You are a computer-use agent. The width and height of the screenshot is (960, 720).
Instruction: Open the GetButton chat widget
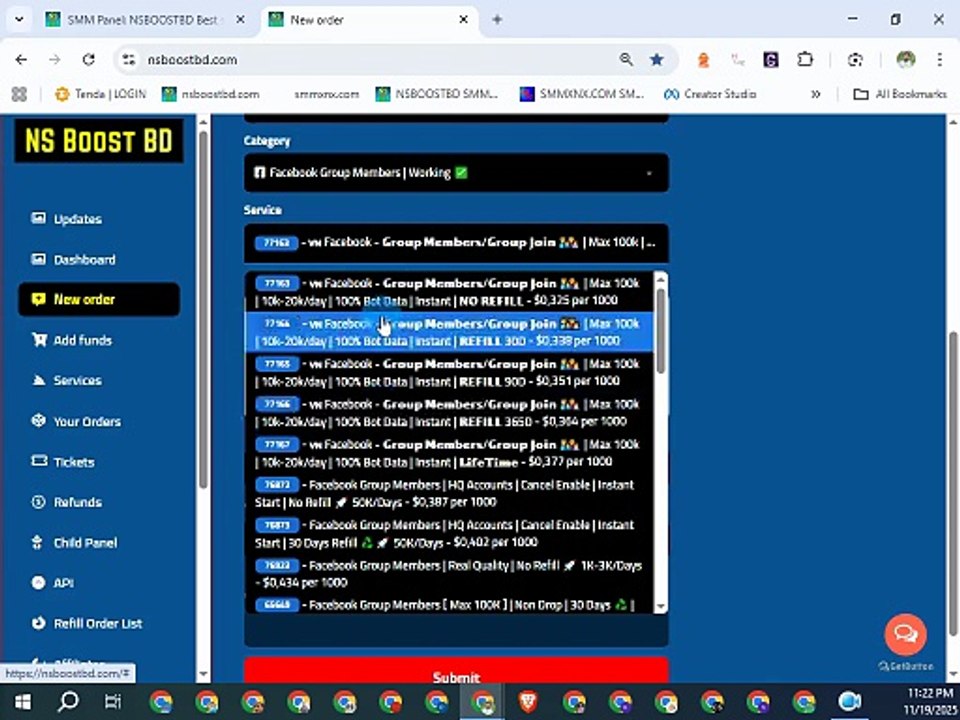[x=906, y=634]
